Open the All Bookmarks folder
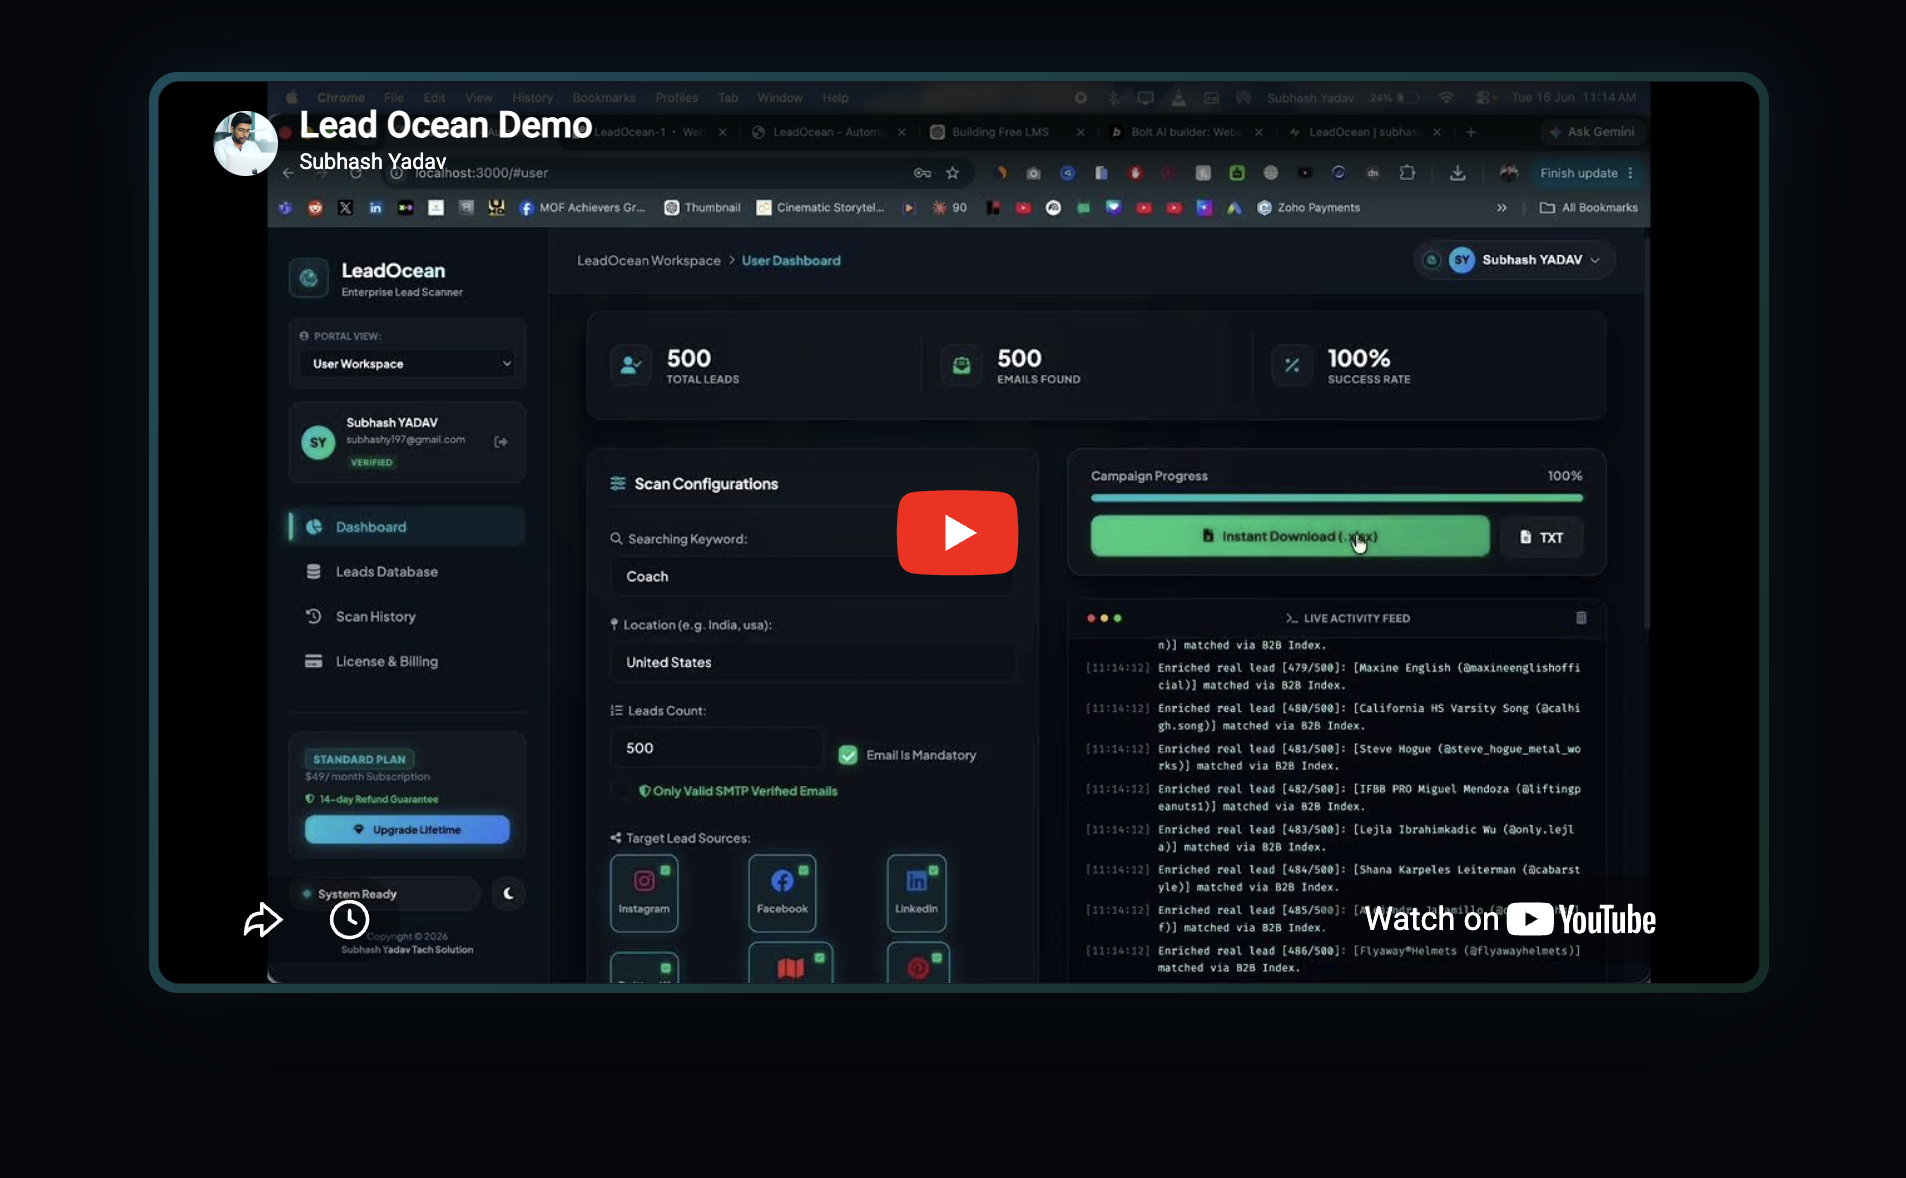This screenshot has width=1906, height=1178. pyautogui.click(x=1589, y=208)
